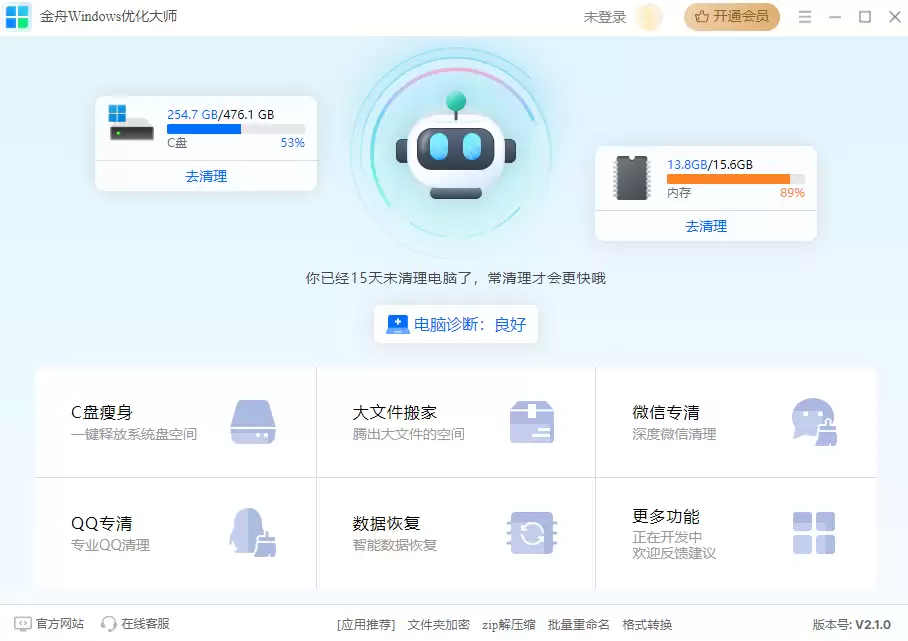This screenshot has width=908, height=641.
Task: Open the 数据恢复 feature
Action: point(456,533)
